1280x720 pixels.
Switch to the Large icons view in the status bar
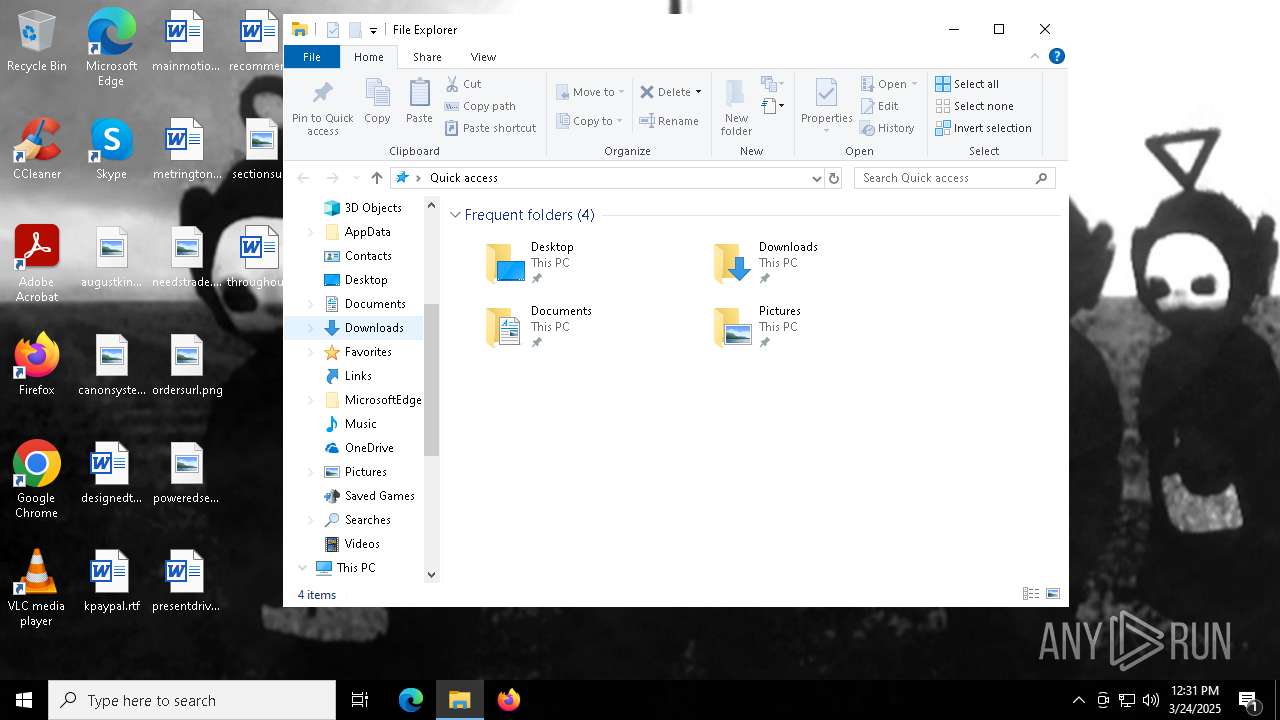pyautogui.click(x=1053, y=594)
